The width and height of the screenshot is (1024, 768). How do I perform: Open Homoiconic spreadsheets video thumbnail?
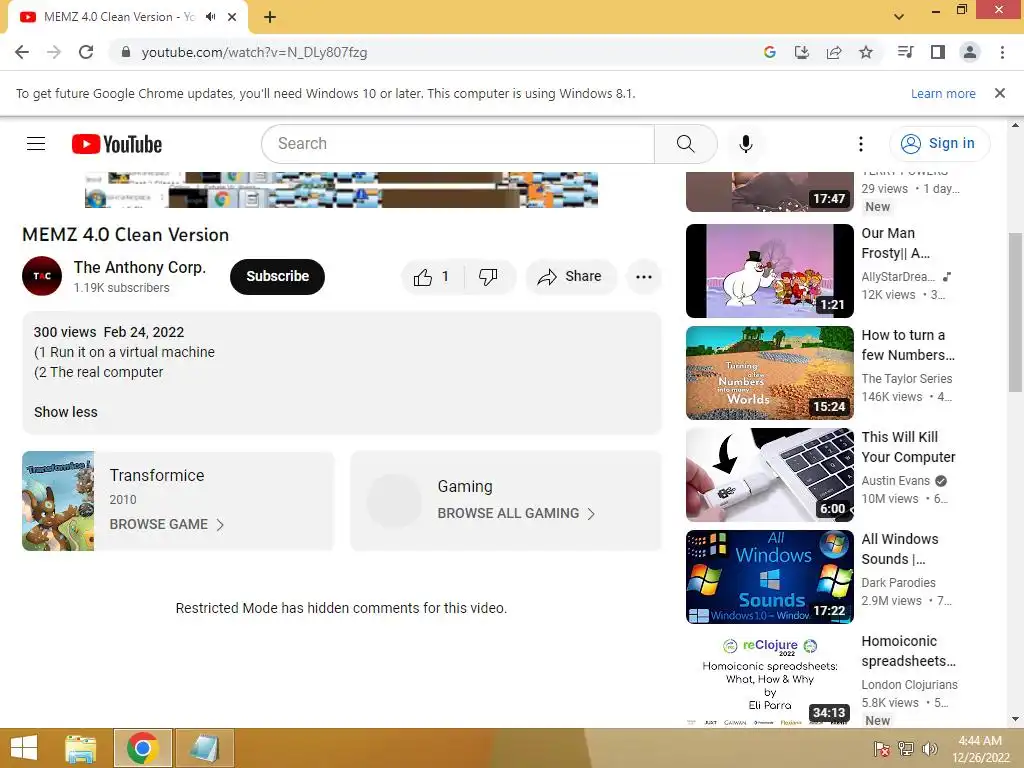coord(769,679)
